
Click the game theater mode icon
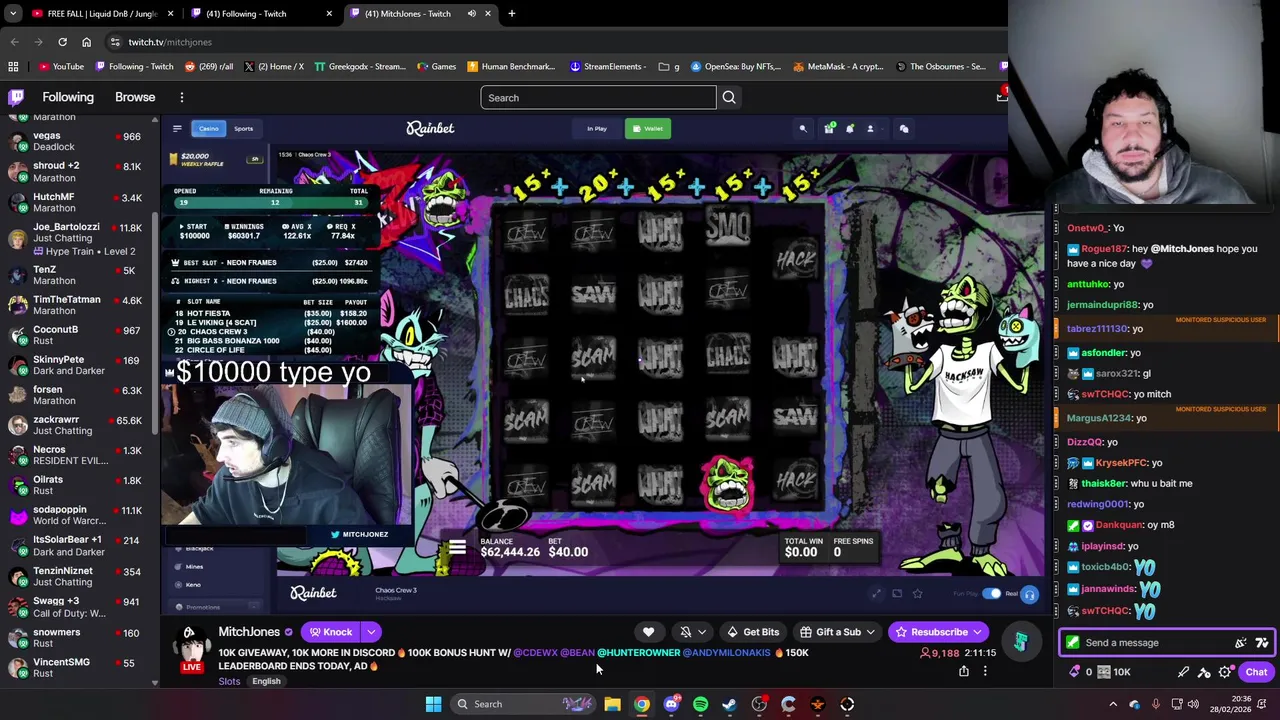point(897,594)
